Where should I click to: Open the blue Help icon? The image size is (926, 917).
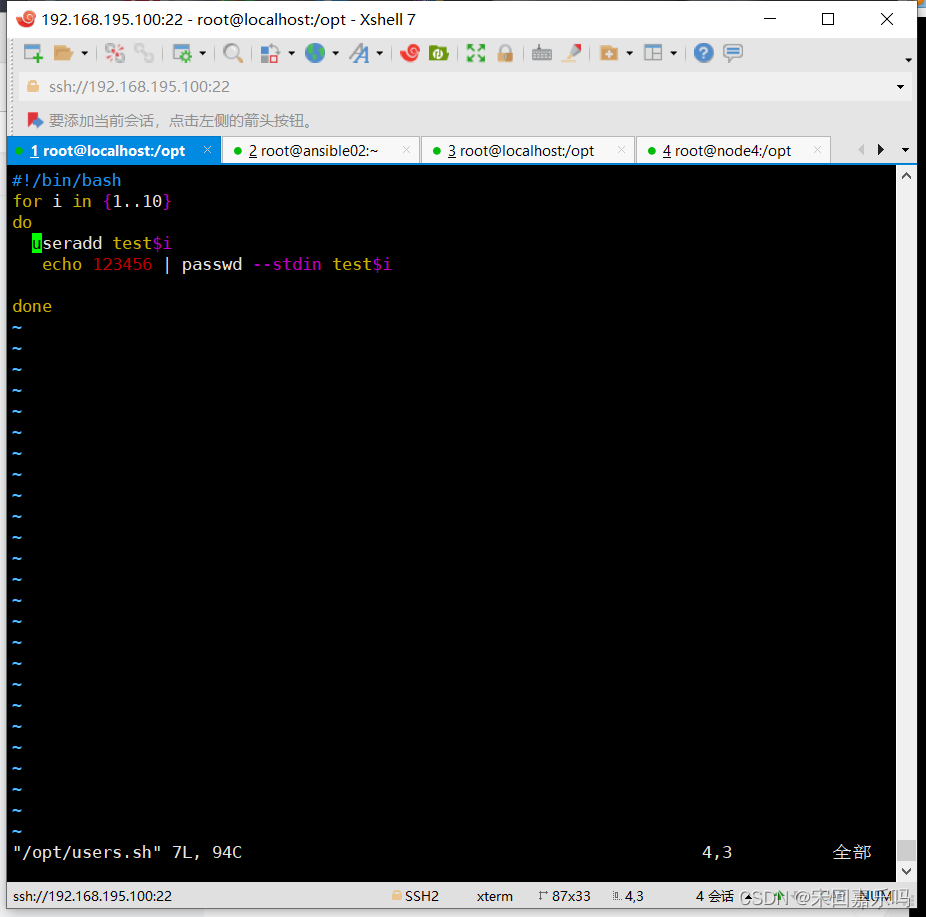click(703, 53)
